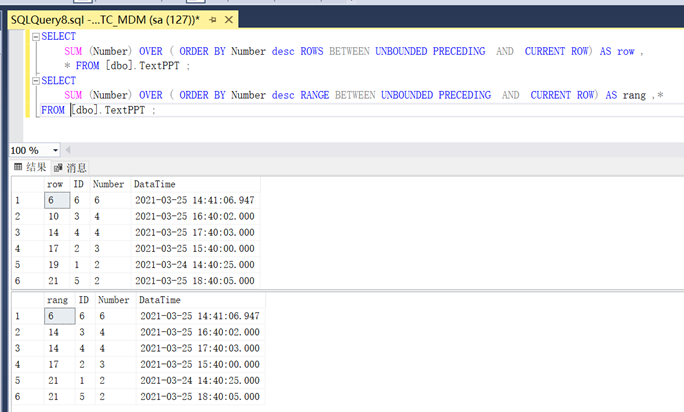The width and height of the screenshot is (684, 412).
Task: Click the 'row' column header
Action: pyautogui.click(x=57, y=184)
